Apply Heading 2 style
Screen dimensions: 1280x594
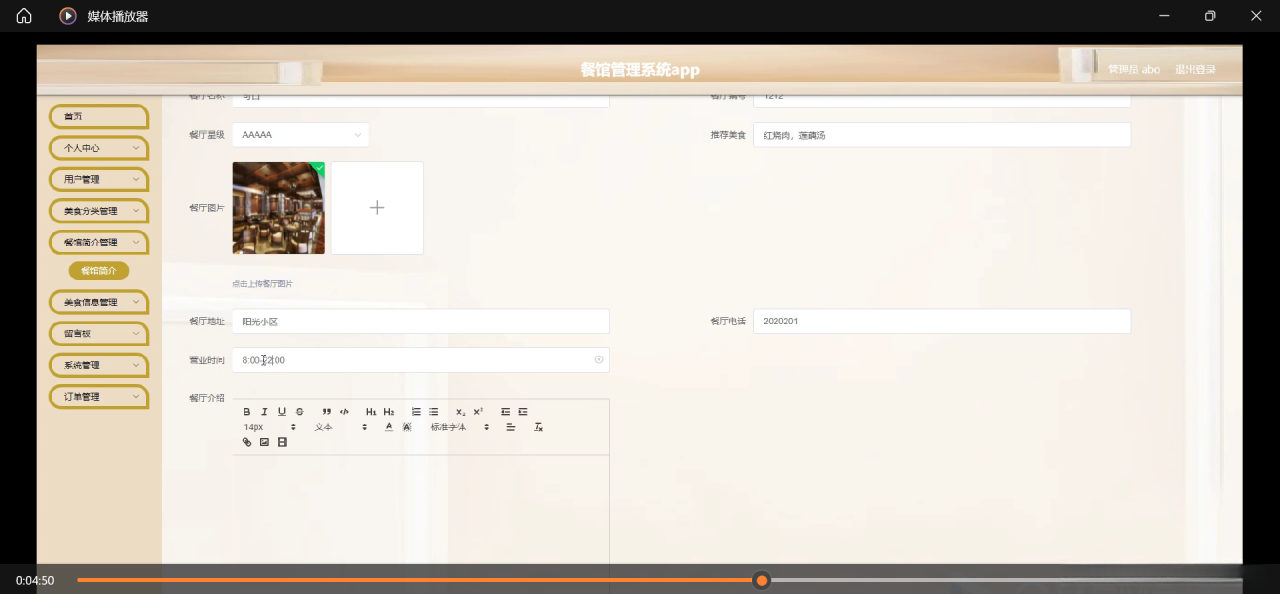pyautogui.click(x=389, y=412)
